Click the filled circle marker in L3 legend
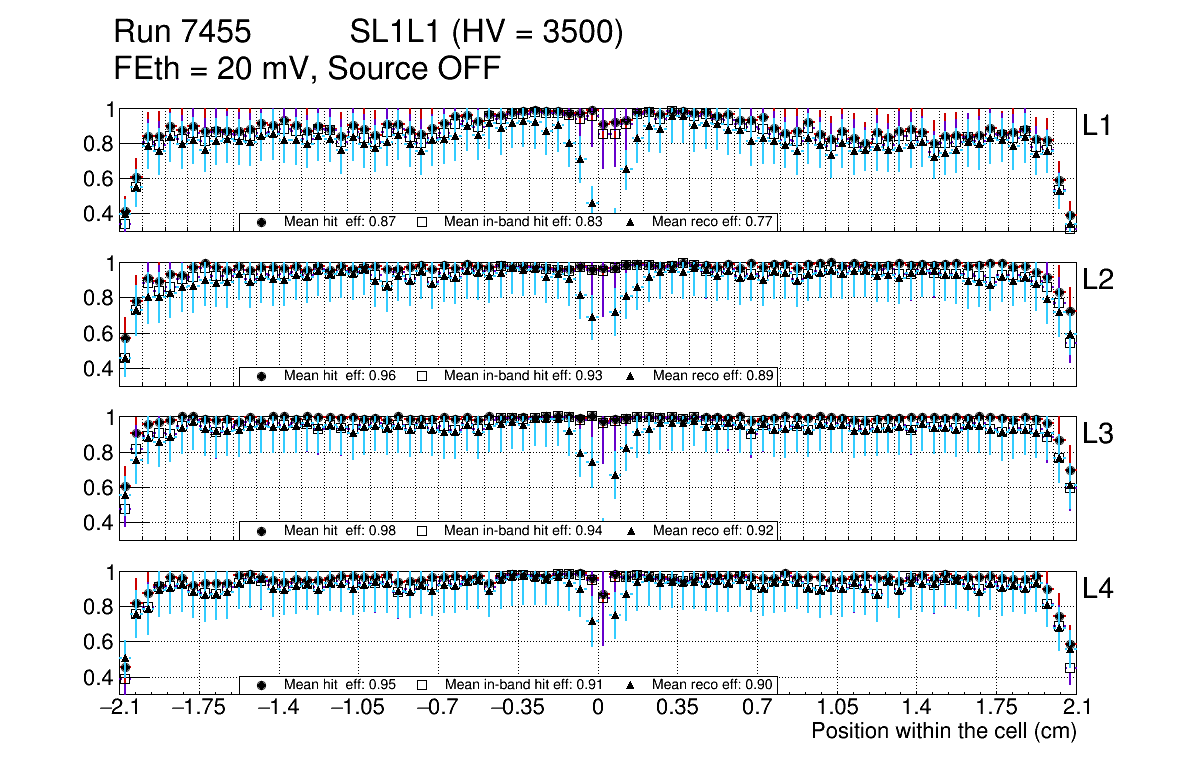Image resolution: width=1196 pixels, height=772 pixels. pos(261,531)
